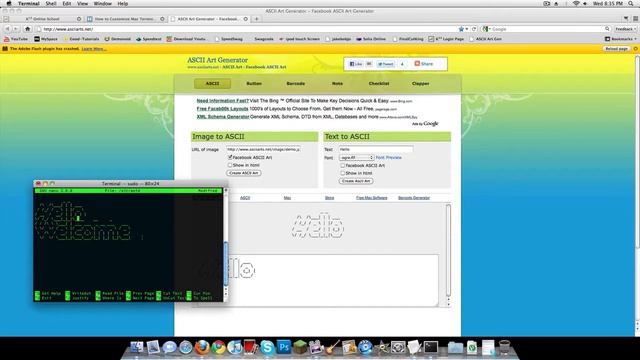The image size is (640, 360).
Task: Open iTunes from the Dock
Action: coord(235,347)
